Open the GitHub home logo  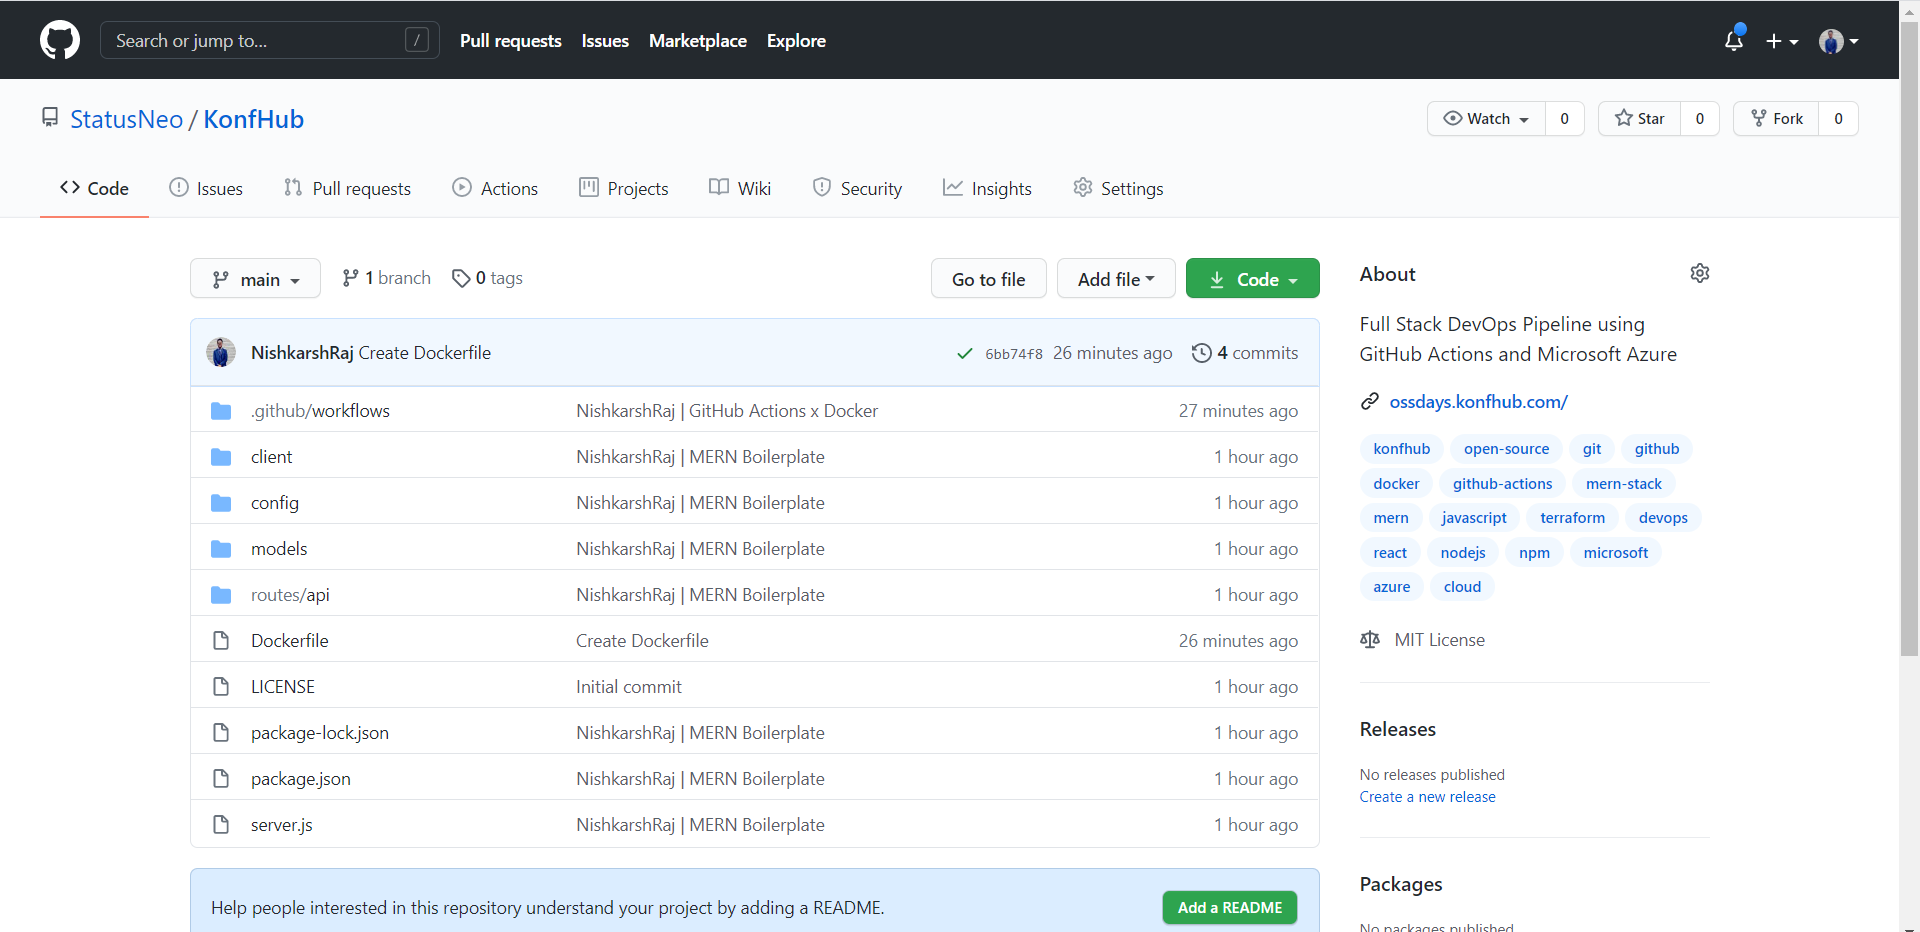coord(60,40)
